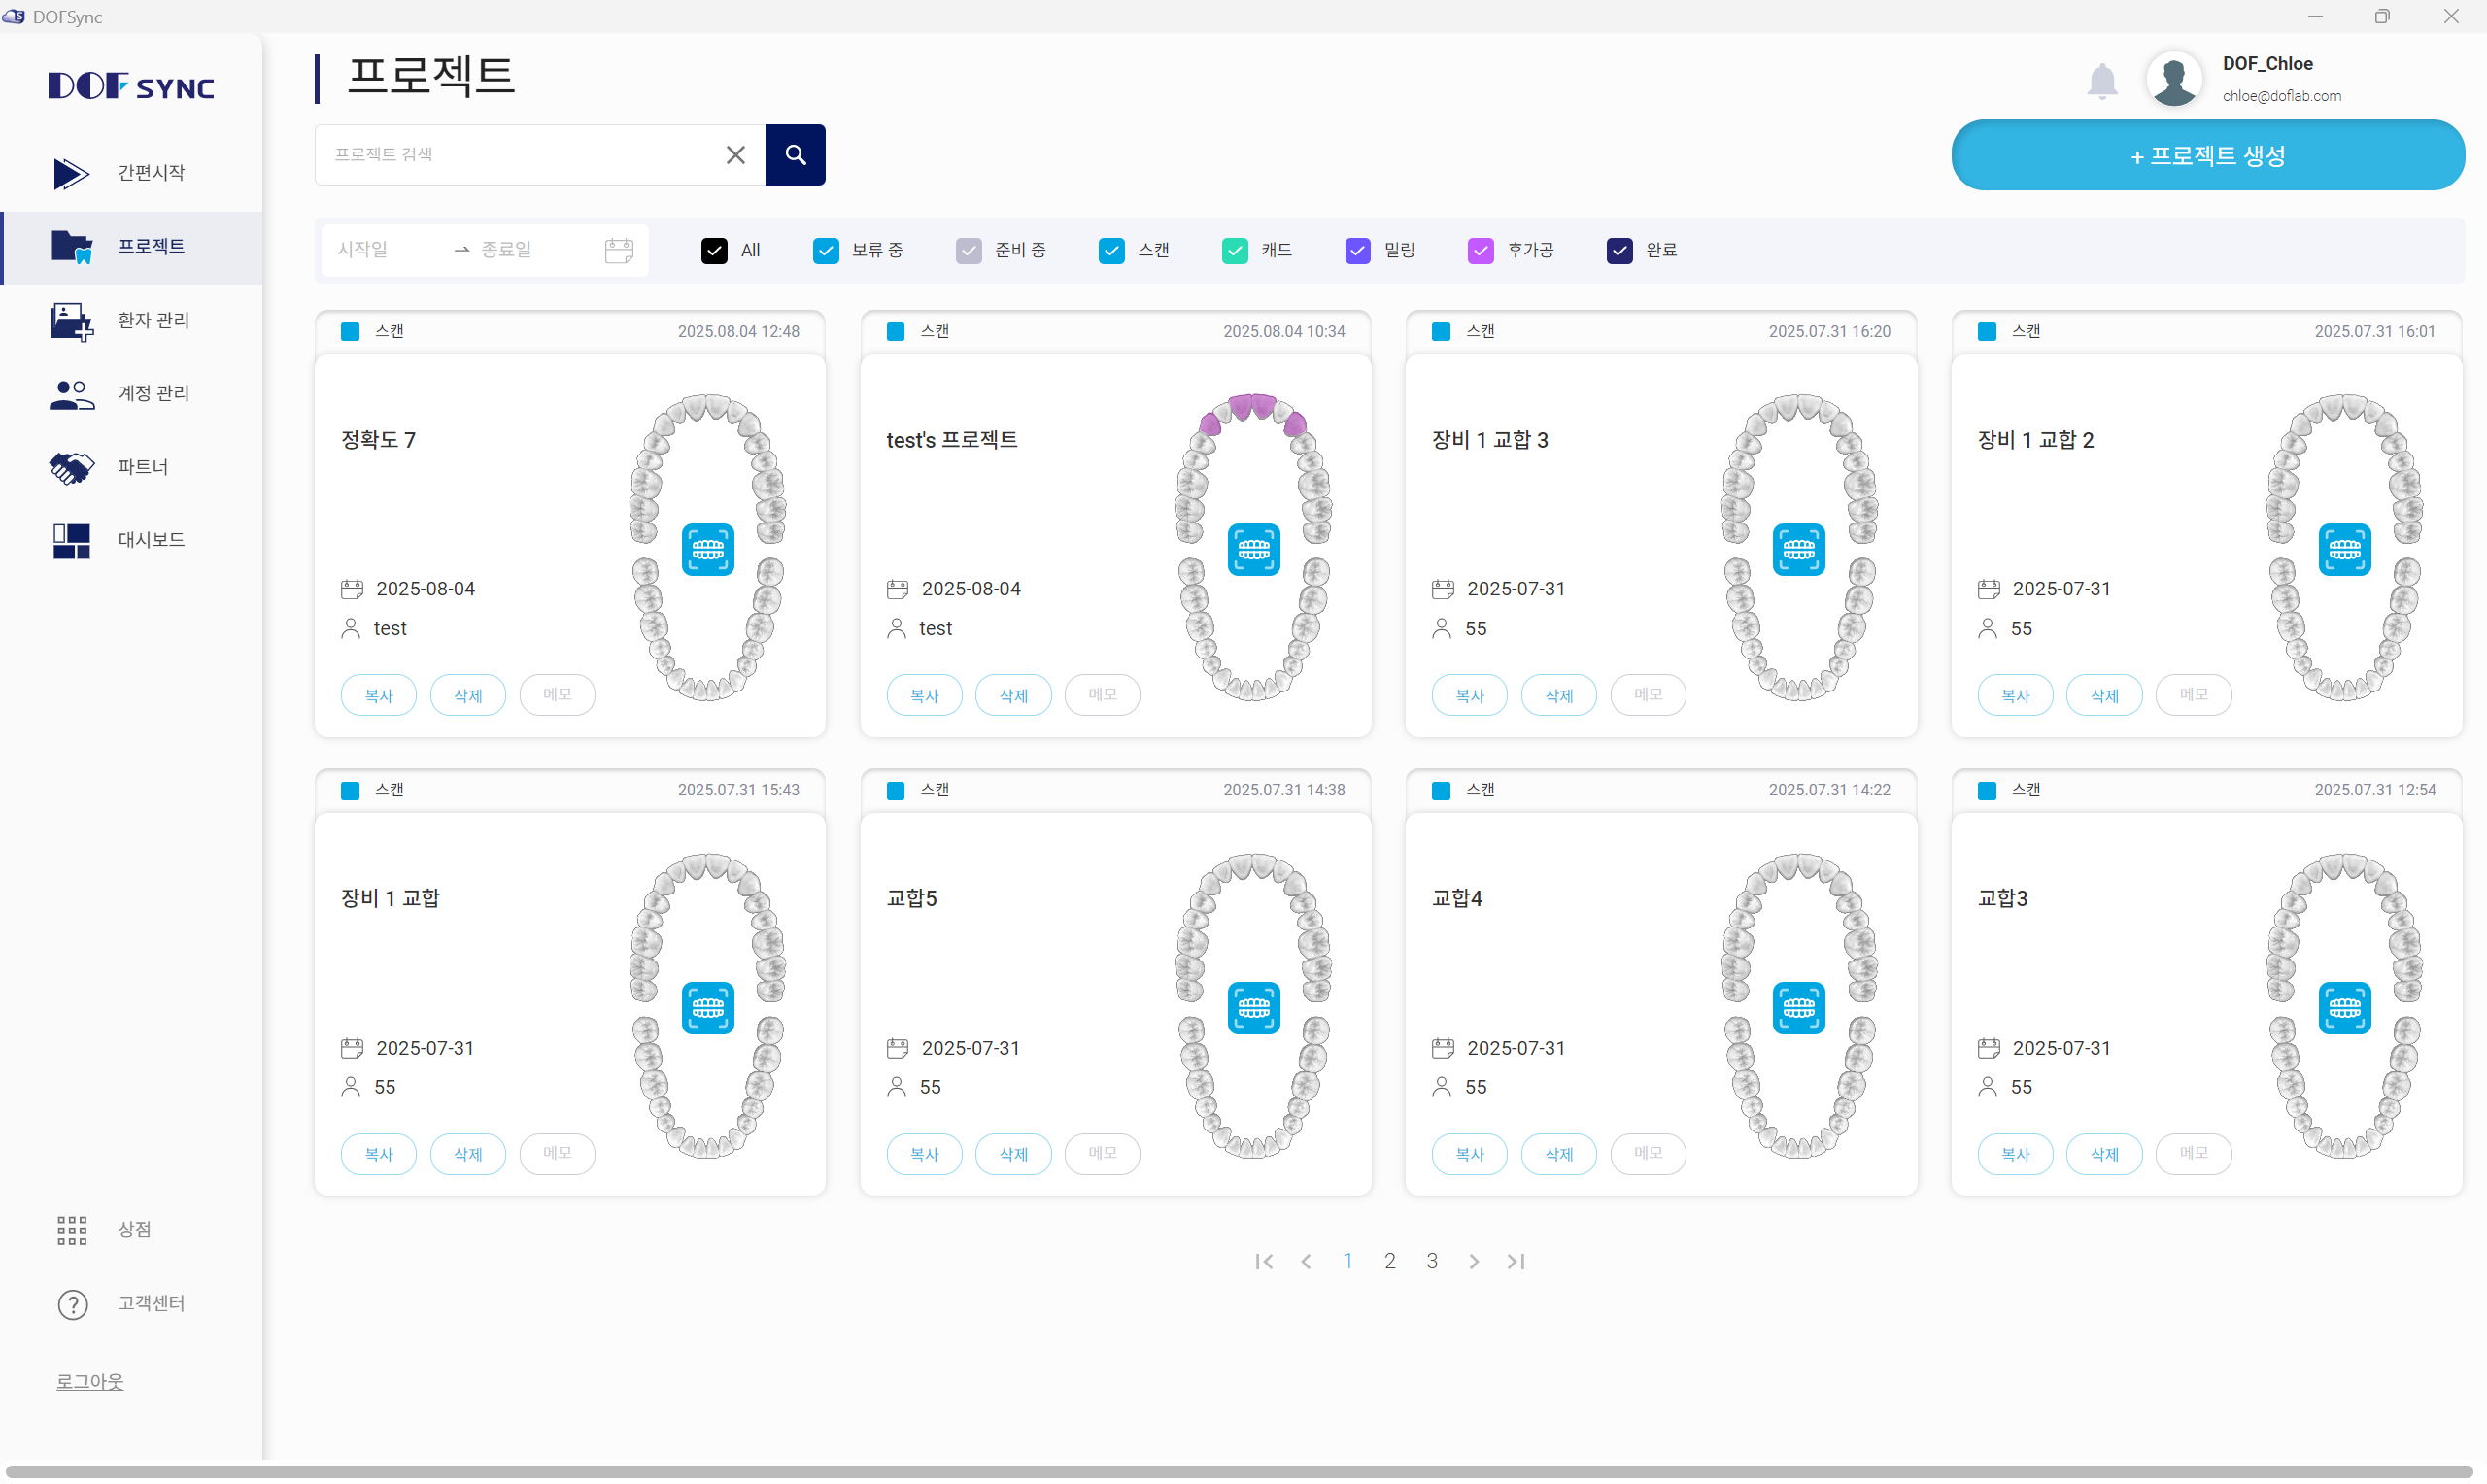Open user profile avatar DOF_Chloe

tap(2173, 79)
